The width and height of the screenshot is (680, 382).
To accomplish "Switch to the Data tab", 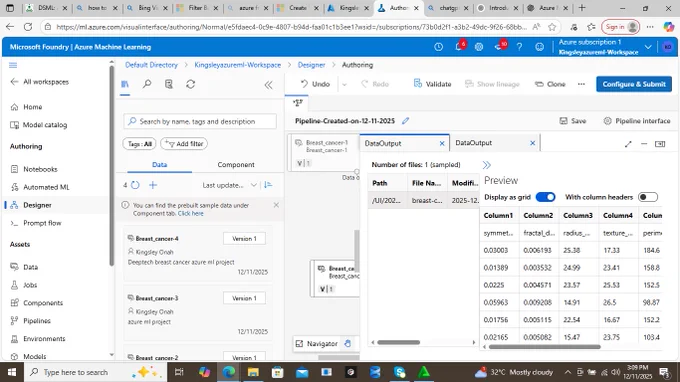I will point(159,165).
